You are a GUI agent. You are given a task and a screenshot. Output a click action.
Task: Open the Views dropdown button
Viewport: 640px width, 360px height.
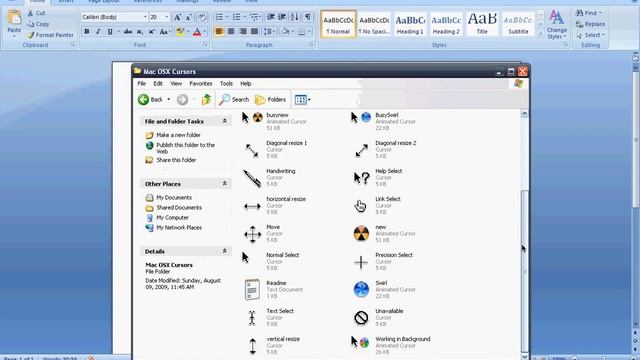[x=302, y=99]
